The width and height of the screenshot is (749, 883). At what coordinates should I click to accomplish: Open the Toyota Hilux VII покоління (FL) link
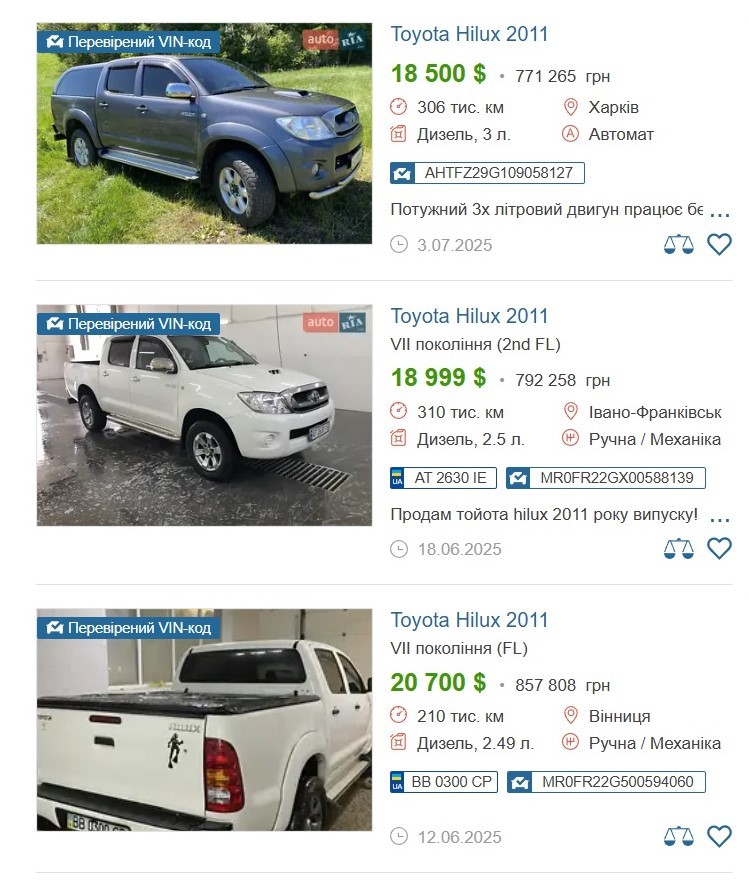click(x=469, y=621)
